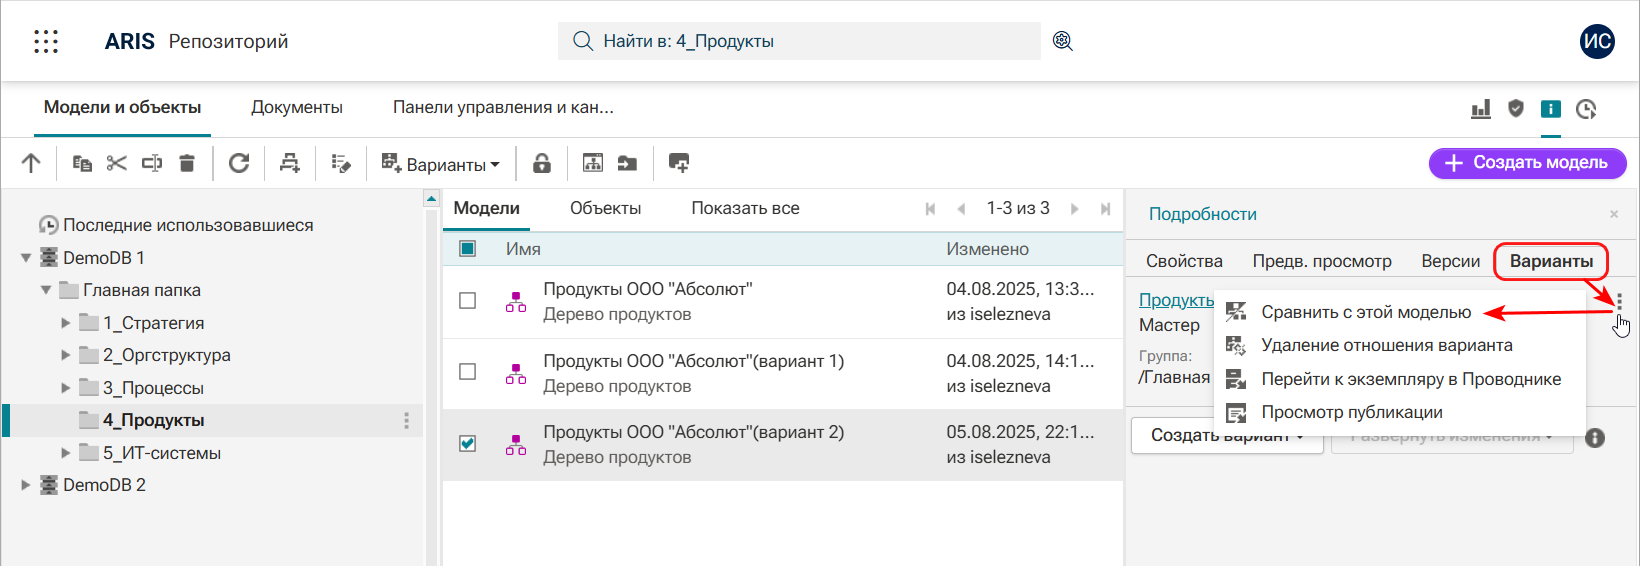
Task: Expand the 3_Процессы folder
Action: [x=66, y=388]
